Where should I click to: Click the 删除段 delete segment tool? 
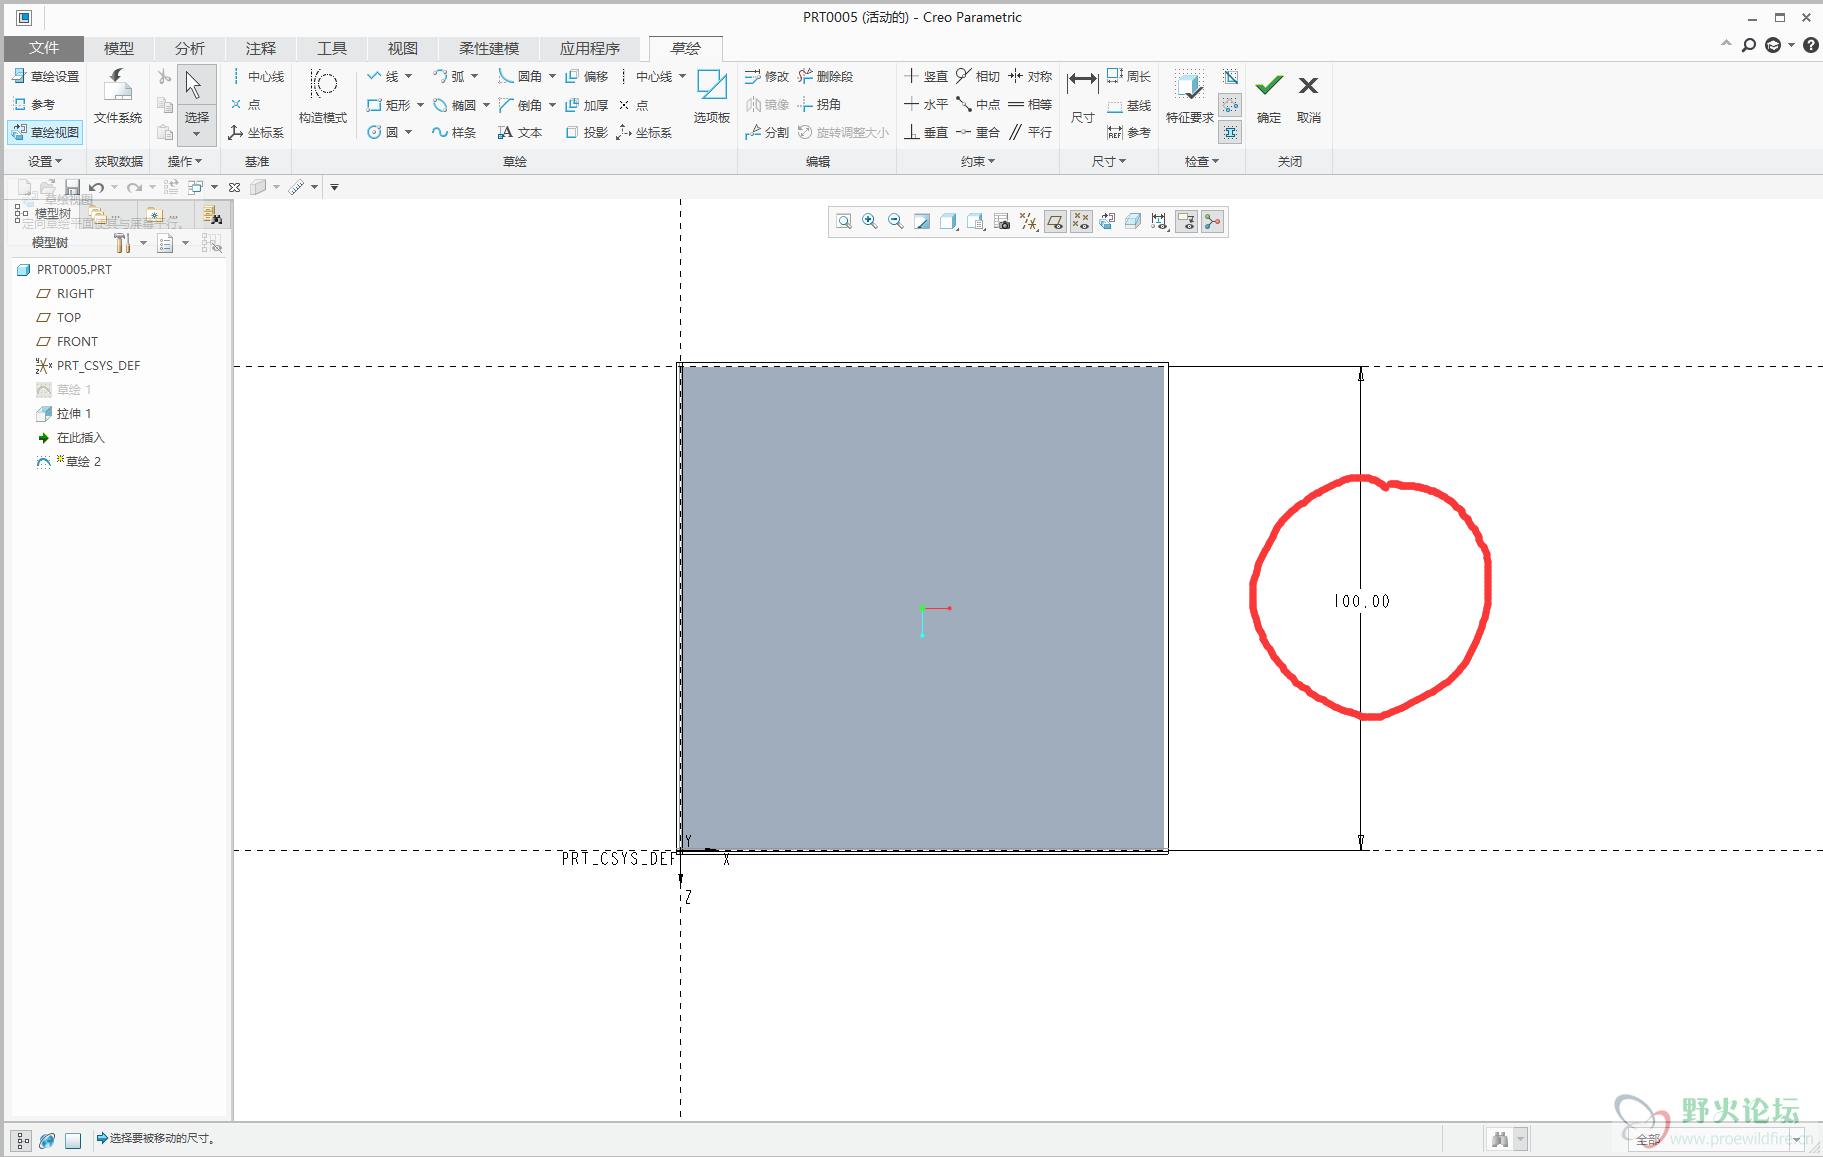pos(826,76)
